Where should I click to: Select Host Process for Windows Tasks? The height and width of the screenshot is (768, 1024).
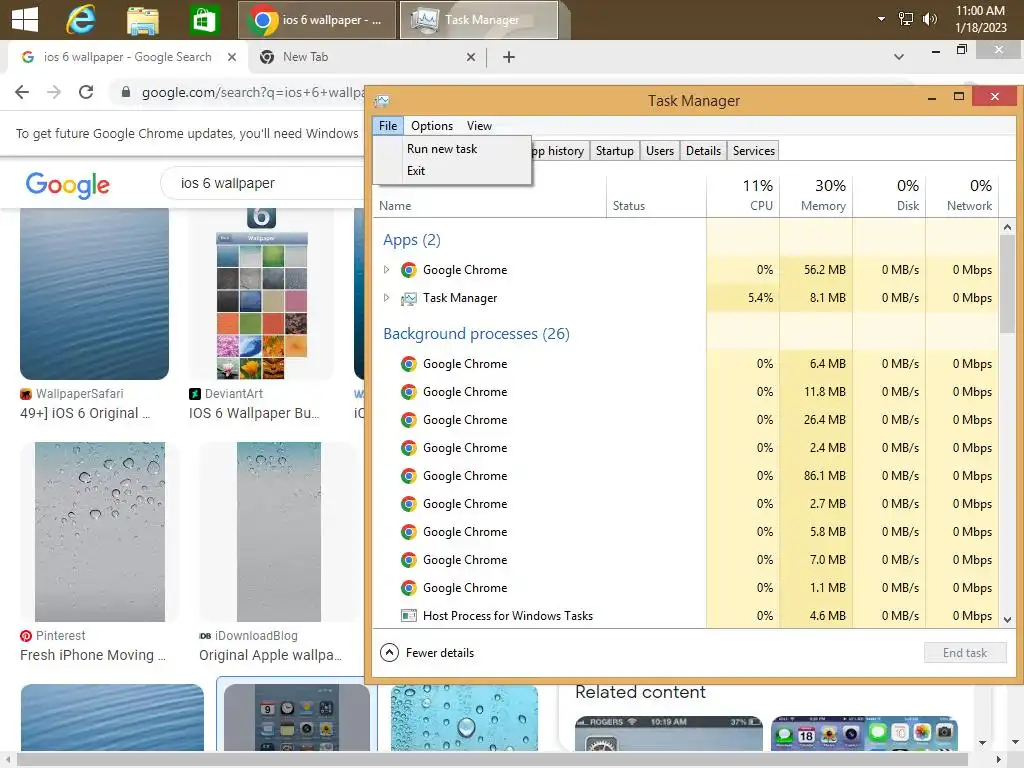point(686,615)
